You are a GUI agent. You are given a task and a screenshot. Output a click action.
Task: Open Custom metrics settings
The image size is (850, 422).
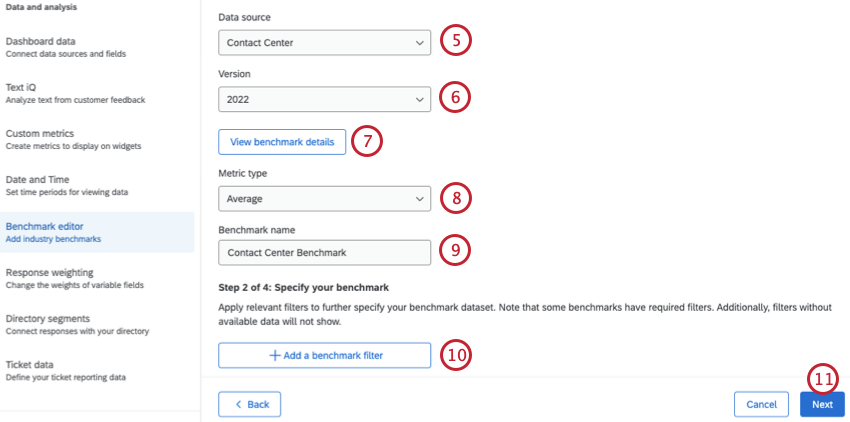[x=73, y=139]
